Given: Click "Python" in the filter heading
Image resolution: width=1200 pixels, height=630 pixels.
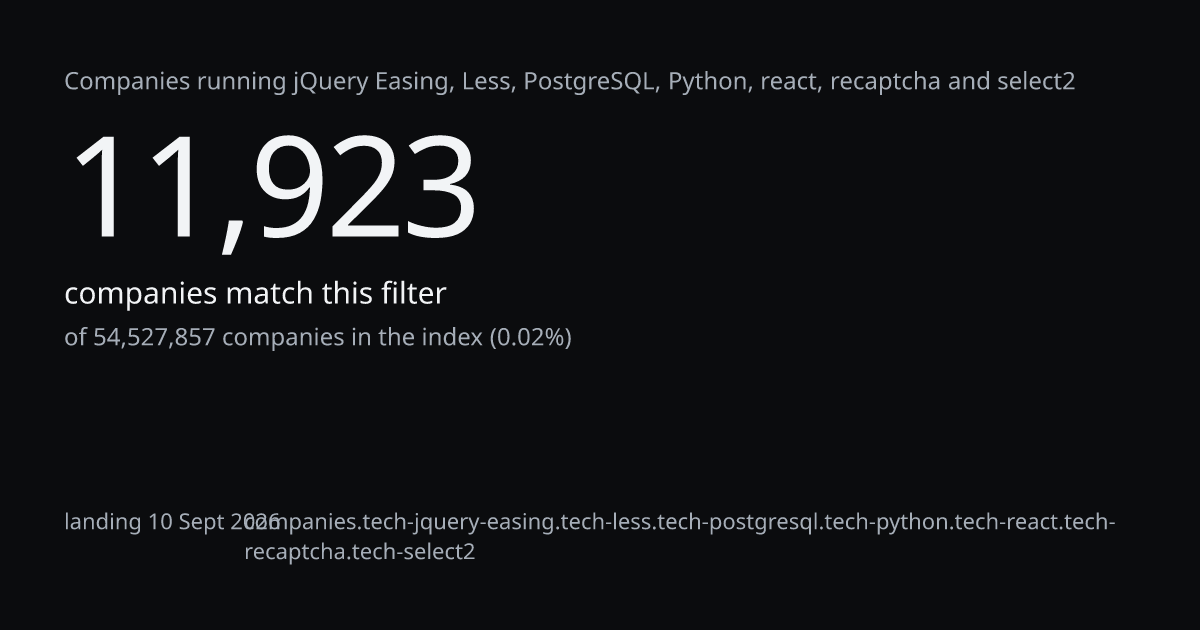Looking at the screenshot, I should click(708, 82).
